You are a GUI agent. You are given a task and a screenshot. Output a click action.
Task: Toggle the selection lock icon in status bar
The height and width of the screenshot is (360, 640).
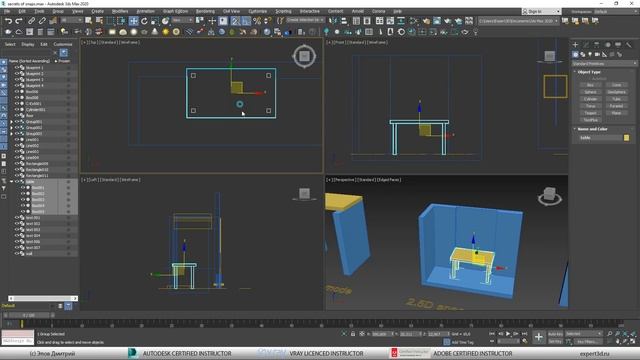(x=353, y=334)
